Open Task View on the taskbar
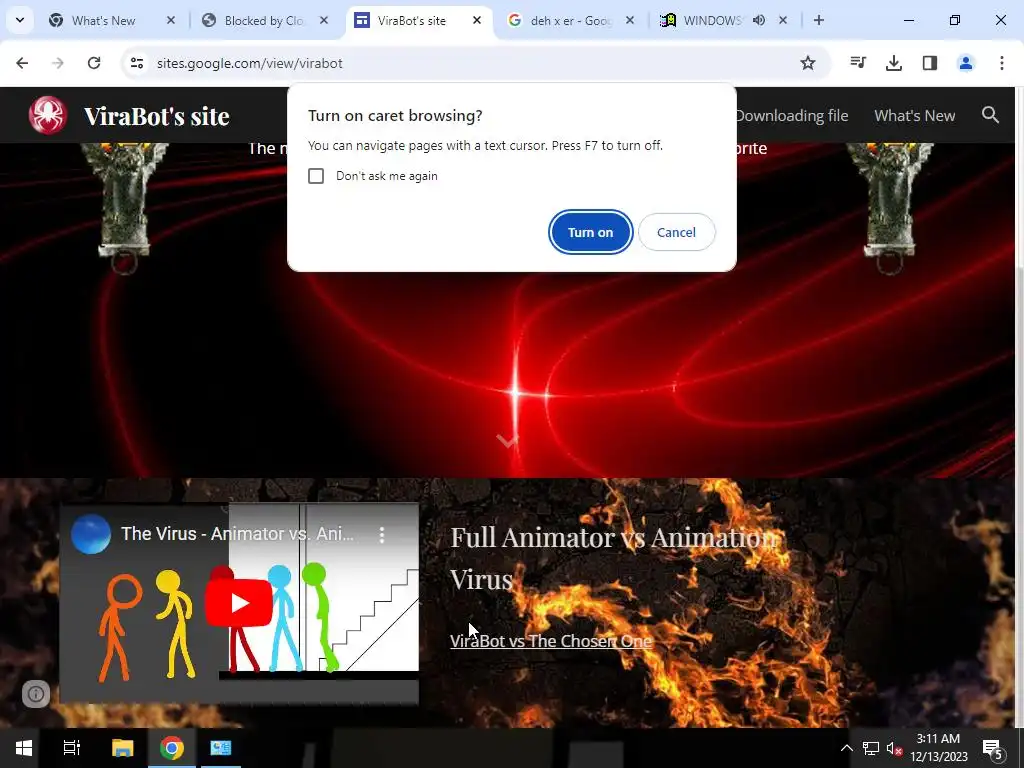The image size is (1024, 768). [71, 748]
